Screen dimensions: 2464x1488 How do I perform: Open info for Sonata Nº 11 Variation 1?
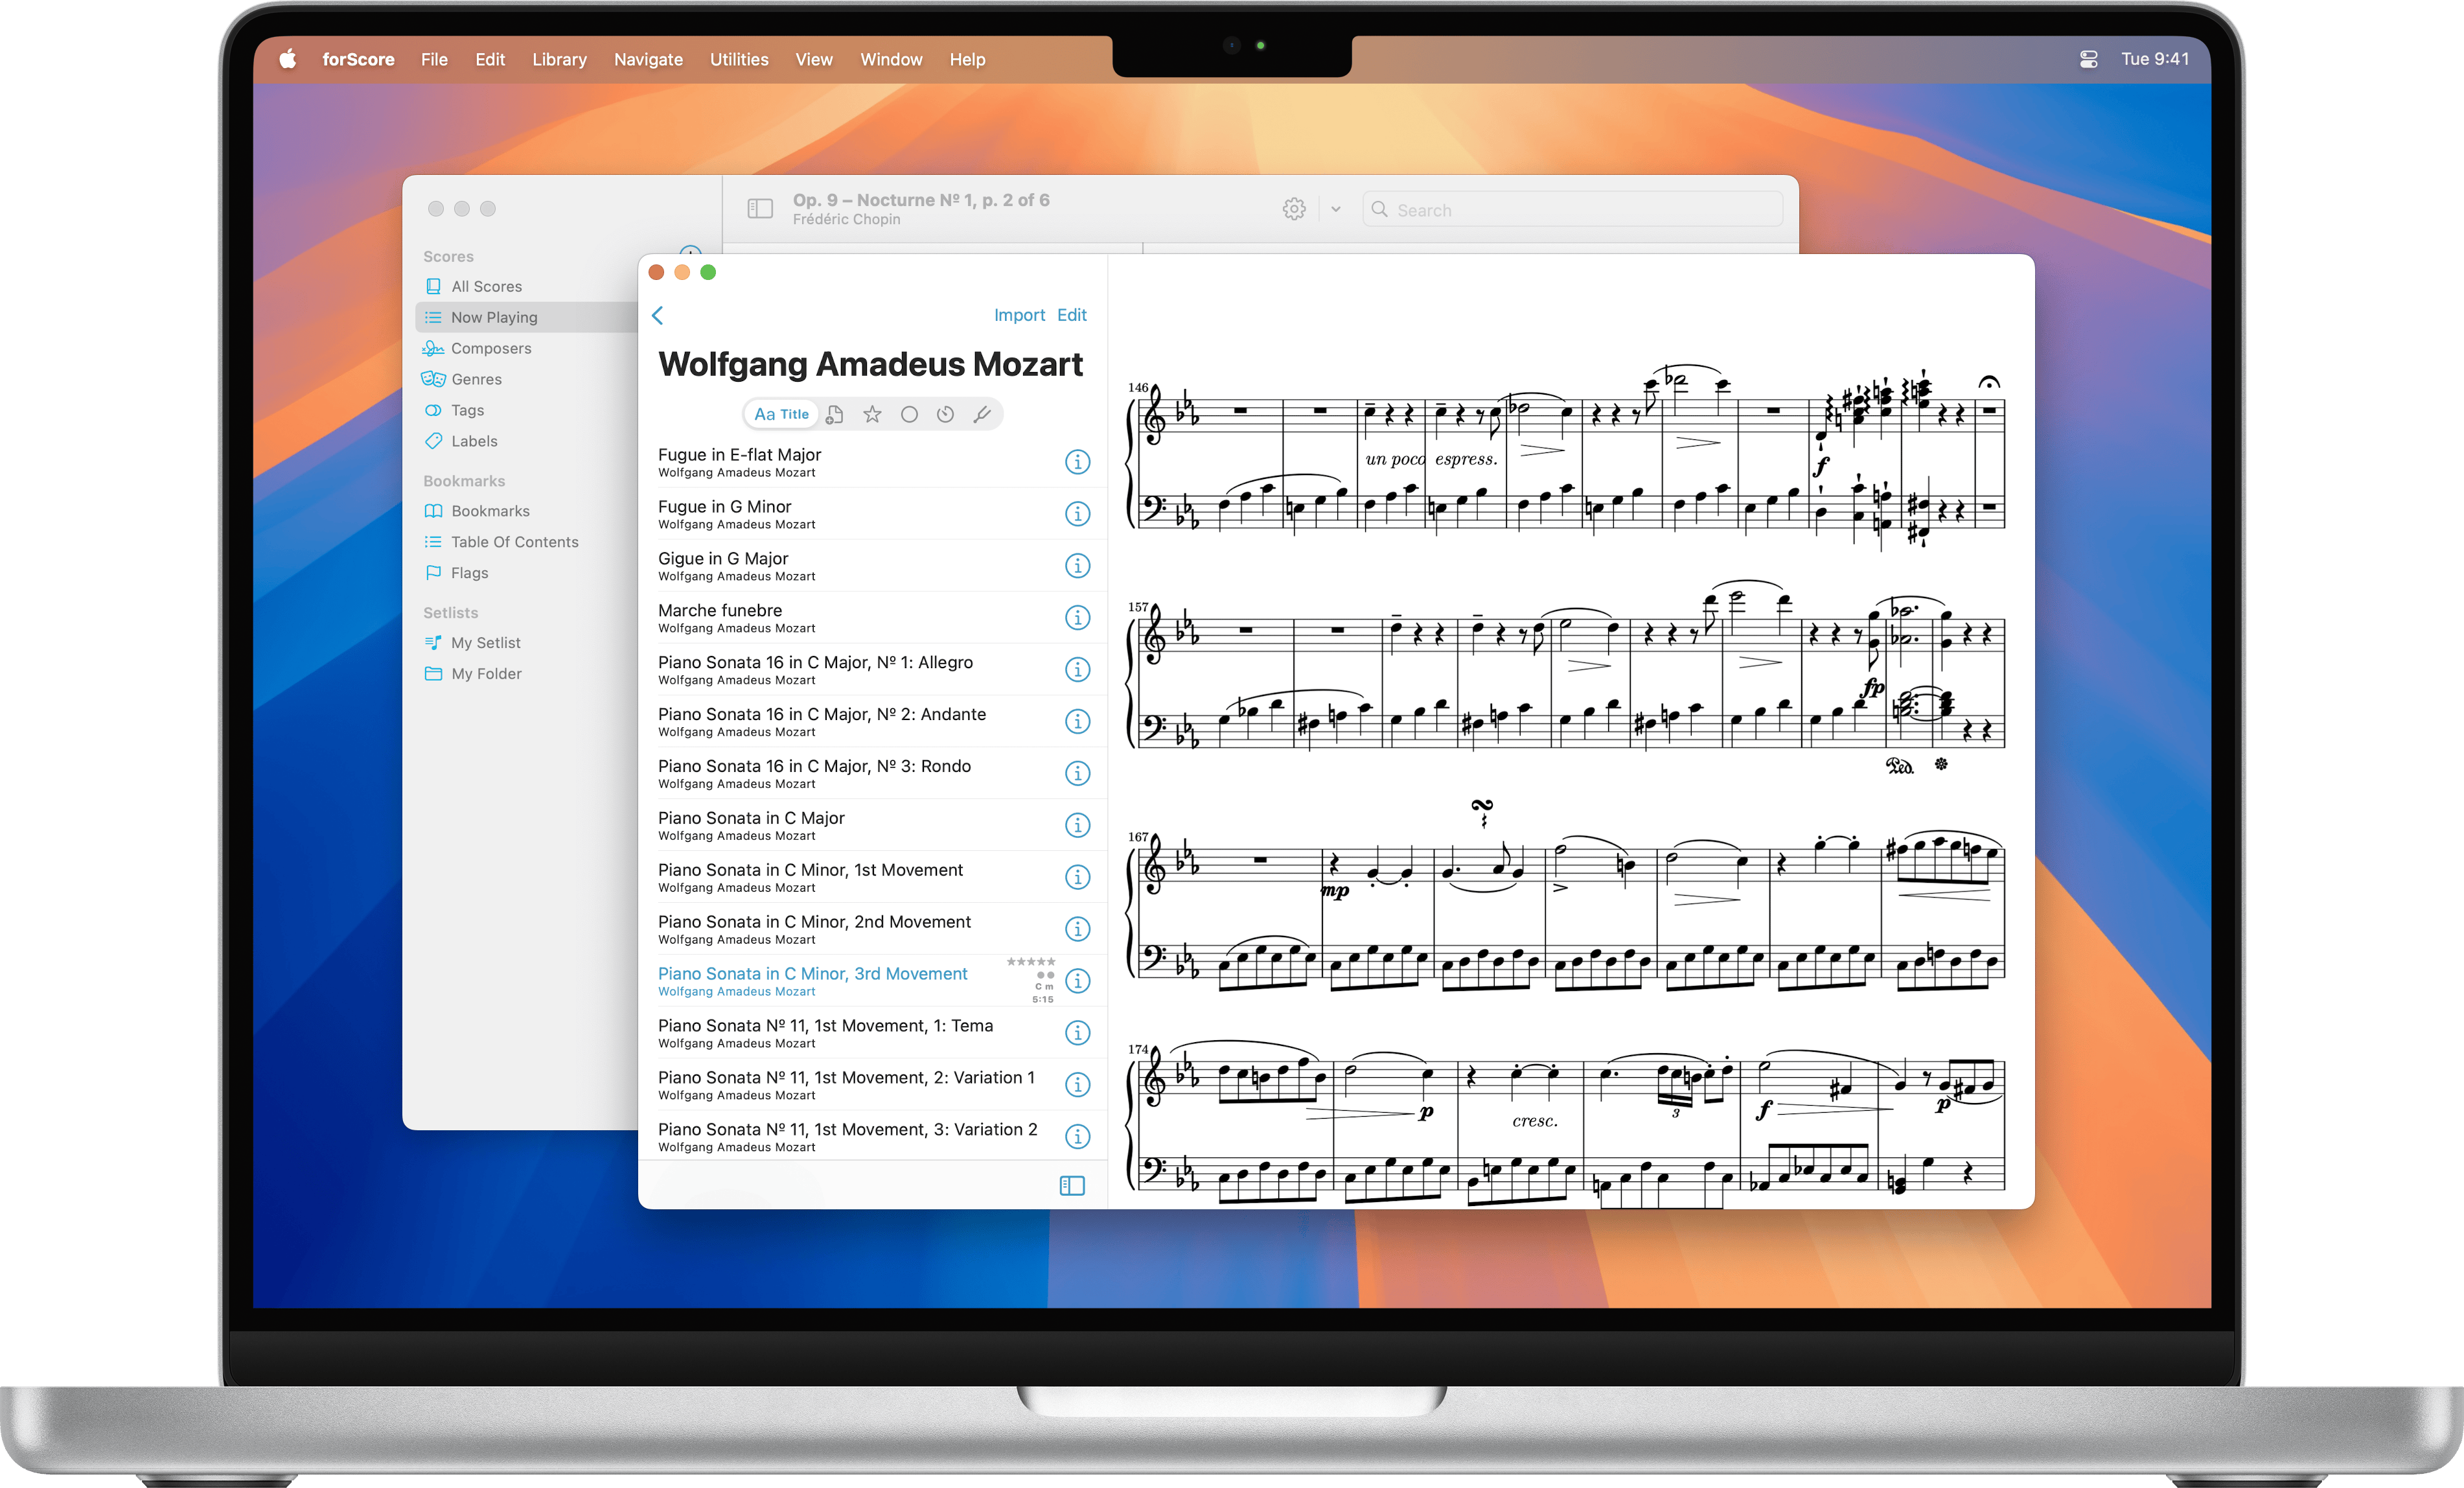coord(1077,1085)
